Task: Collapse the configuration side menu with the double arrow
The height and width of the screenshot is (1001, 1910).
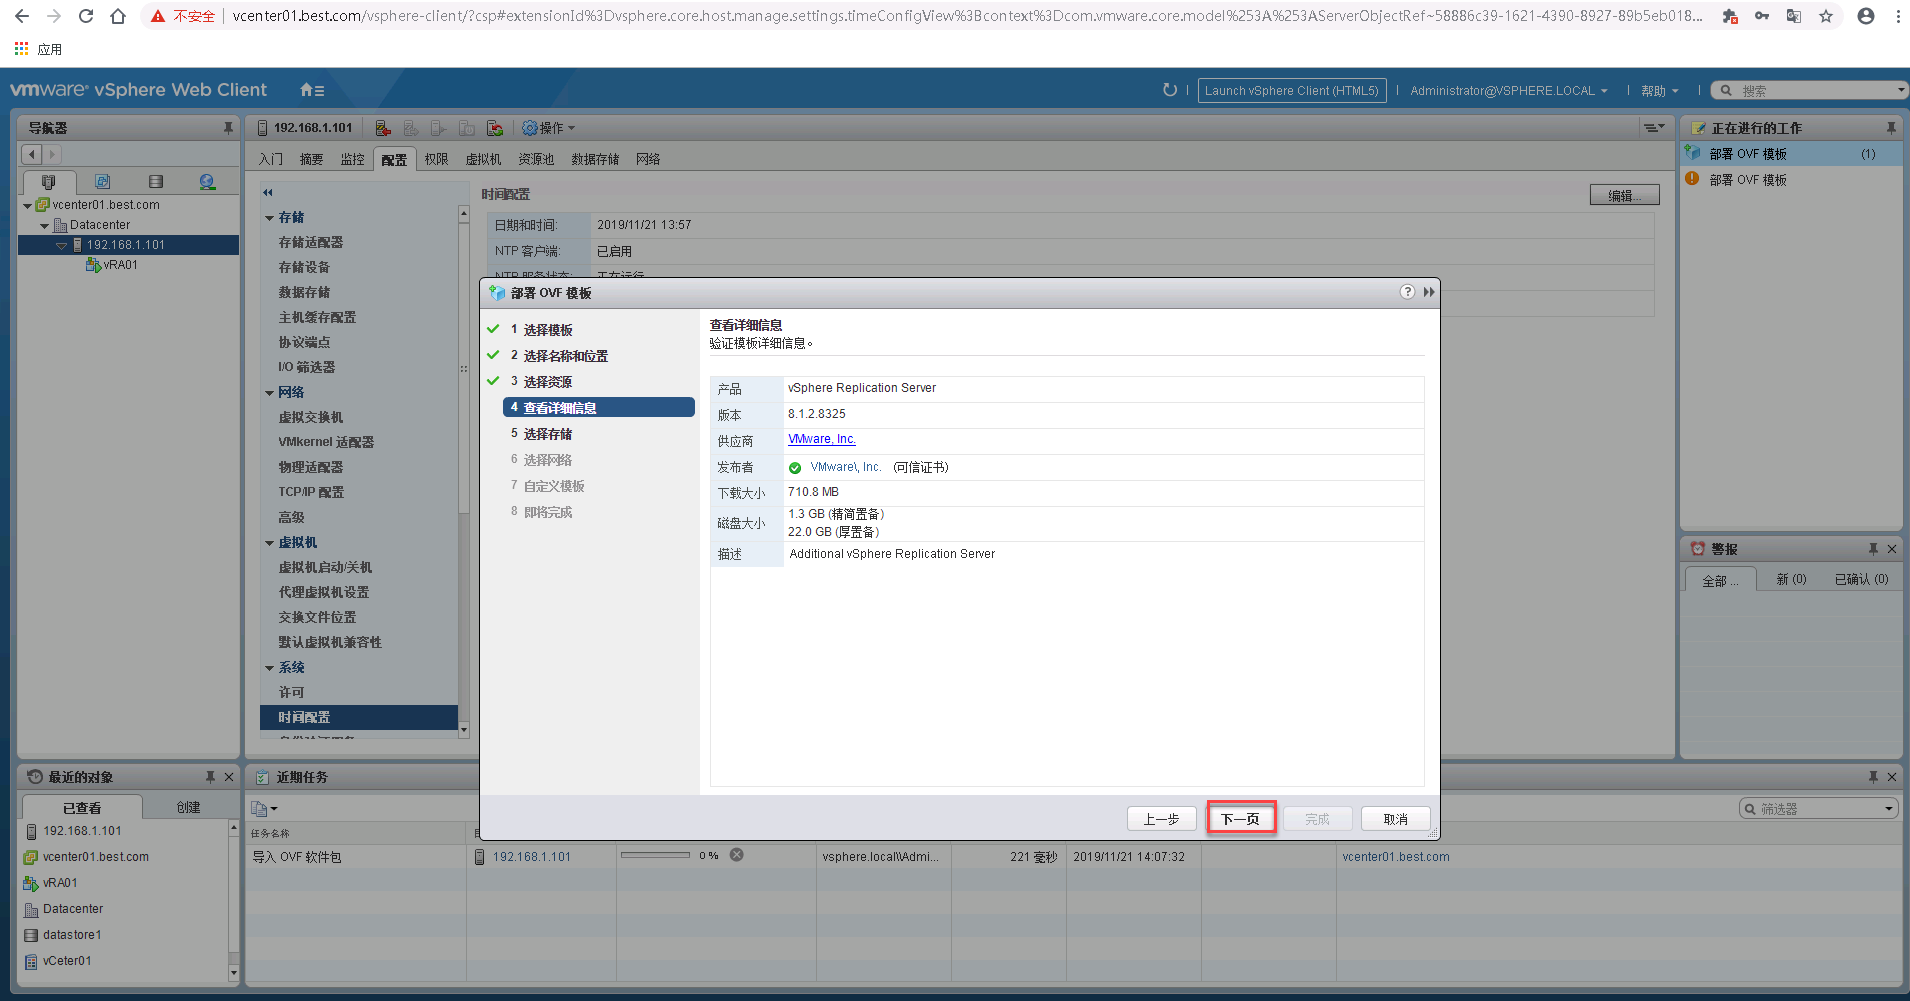Action: click(x=268, y=192)
